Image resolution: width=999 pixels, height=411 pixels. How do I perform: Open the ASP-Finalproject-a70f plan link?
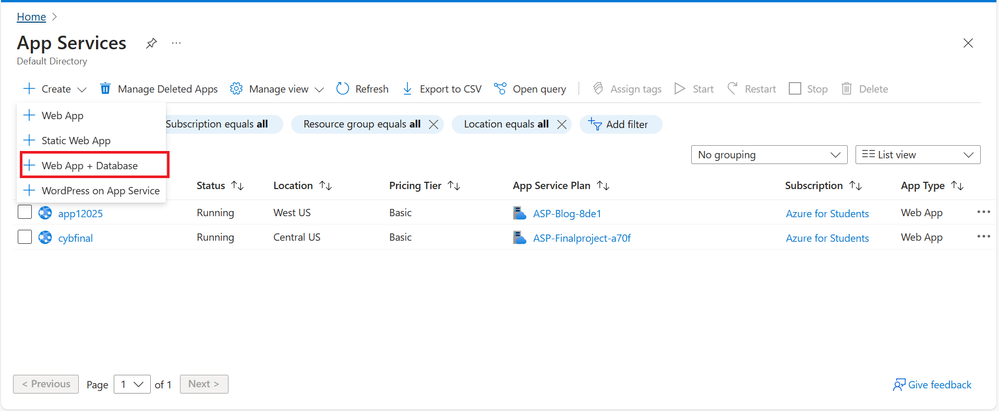point(582,238)
